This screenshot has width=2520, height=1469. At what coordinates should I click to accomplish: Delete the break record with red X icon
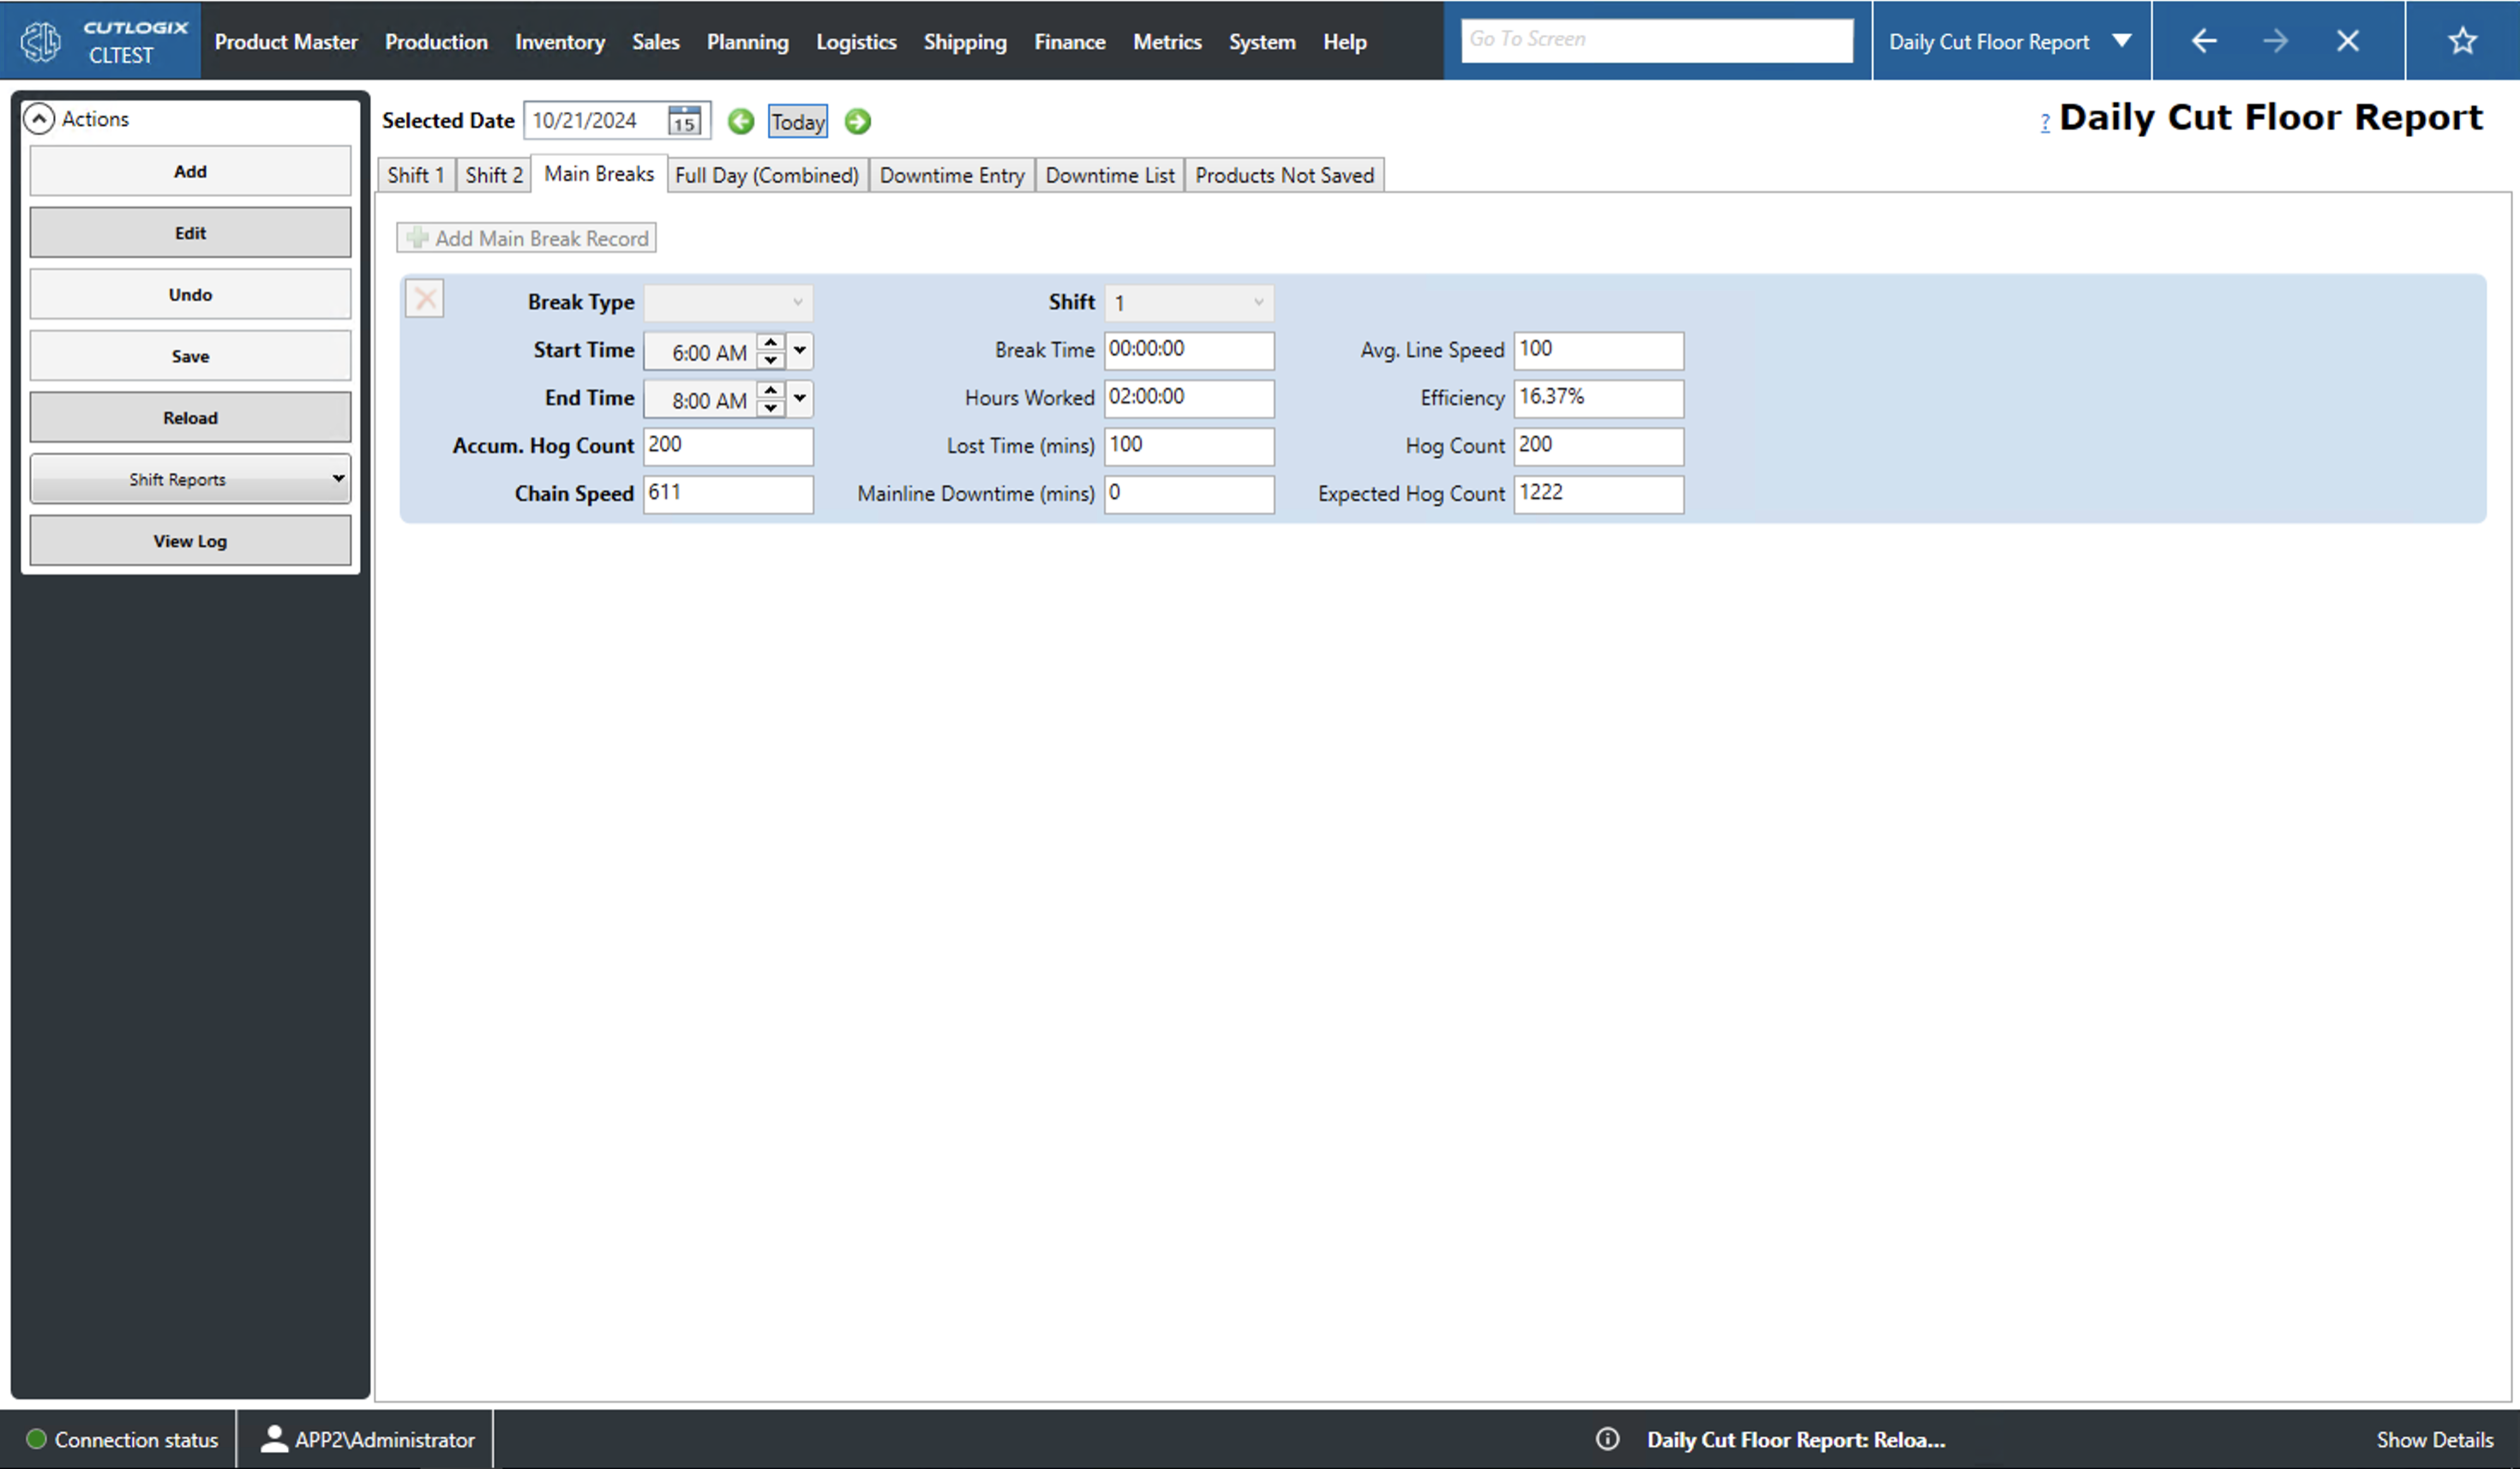pyautogui.click(x=424, y=298)
